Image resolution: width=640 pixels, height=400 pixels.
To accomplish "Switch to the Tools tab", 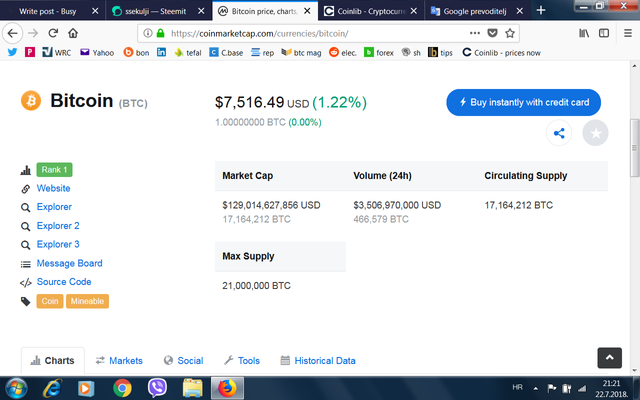I will coord(242,361).
